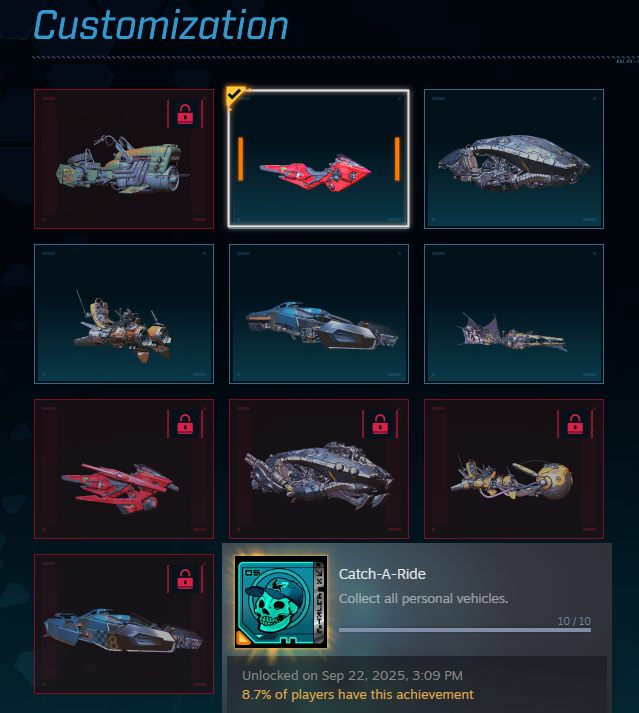Choose the gray armored shell vehicle

(513, 159)
